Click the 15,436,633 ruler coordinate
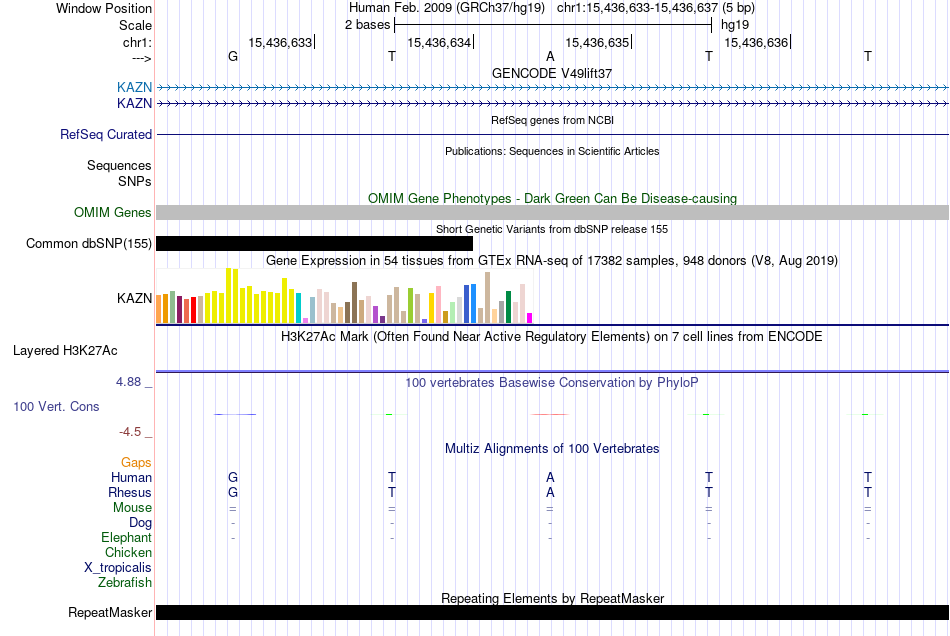Screen dimensions: 950x636 [x=280, y=42]
